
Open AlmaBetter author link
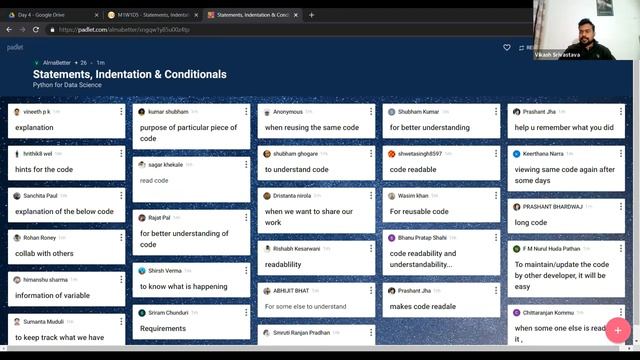pyautogui.click(x=57, y=62)
